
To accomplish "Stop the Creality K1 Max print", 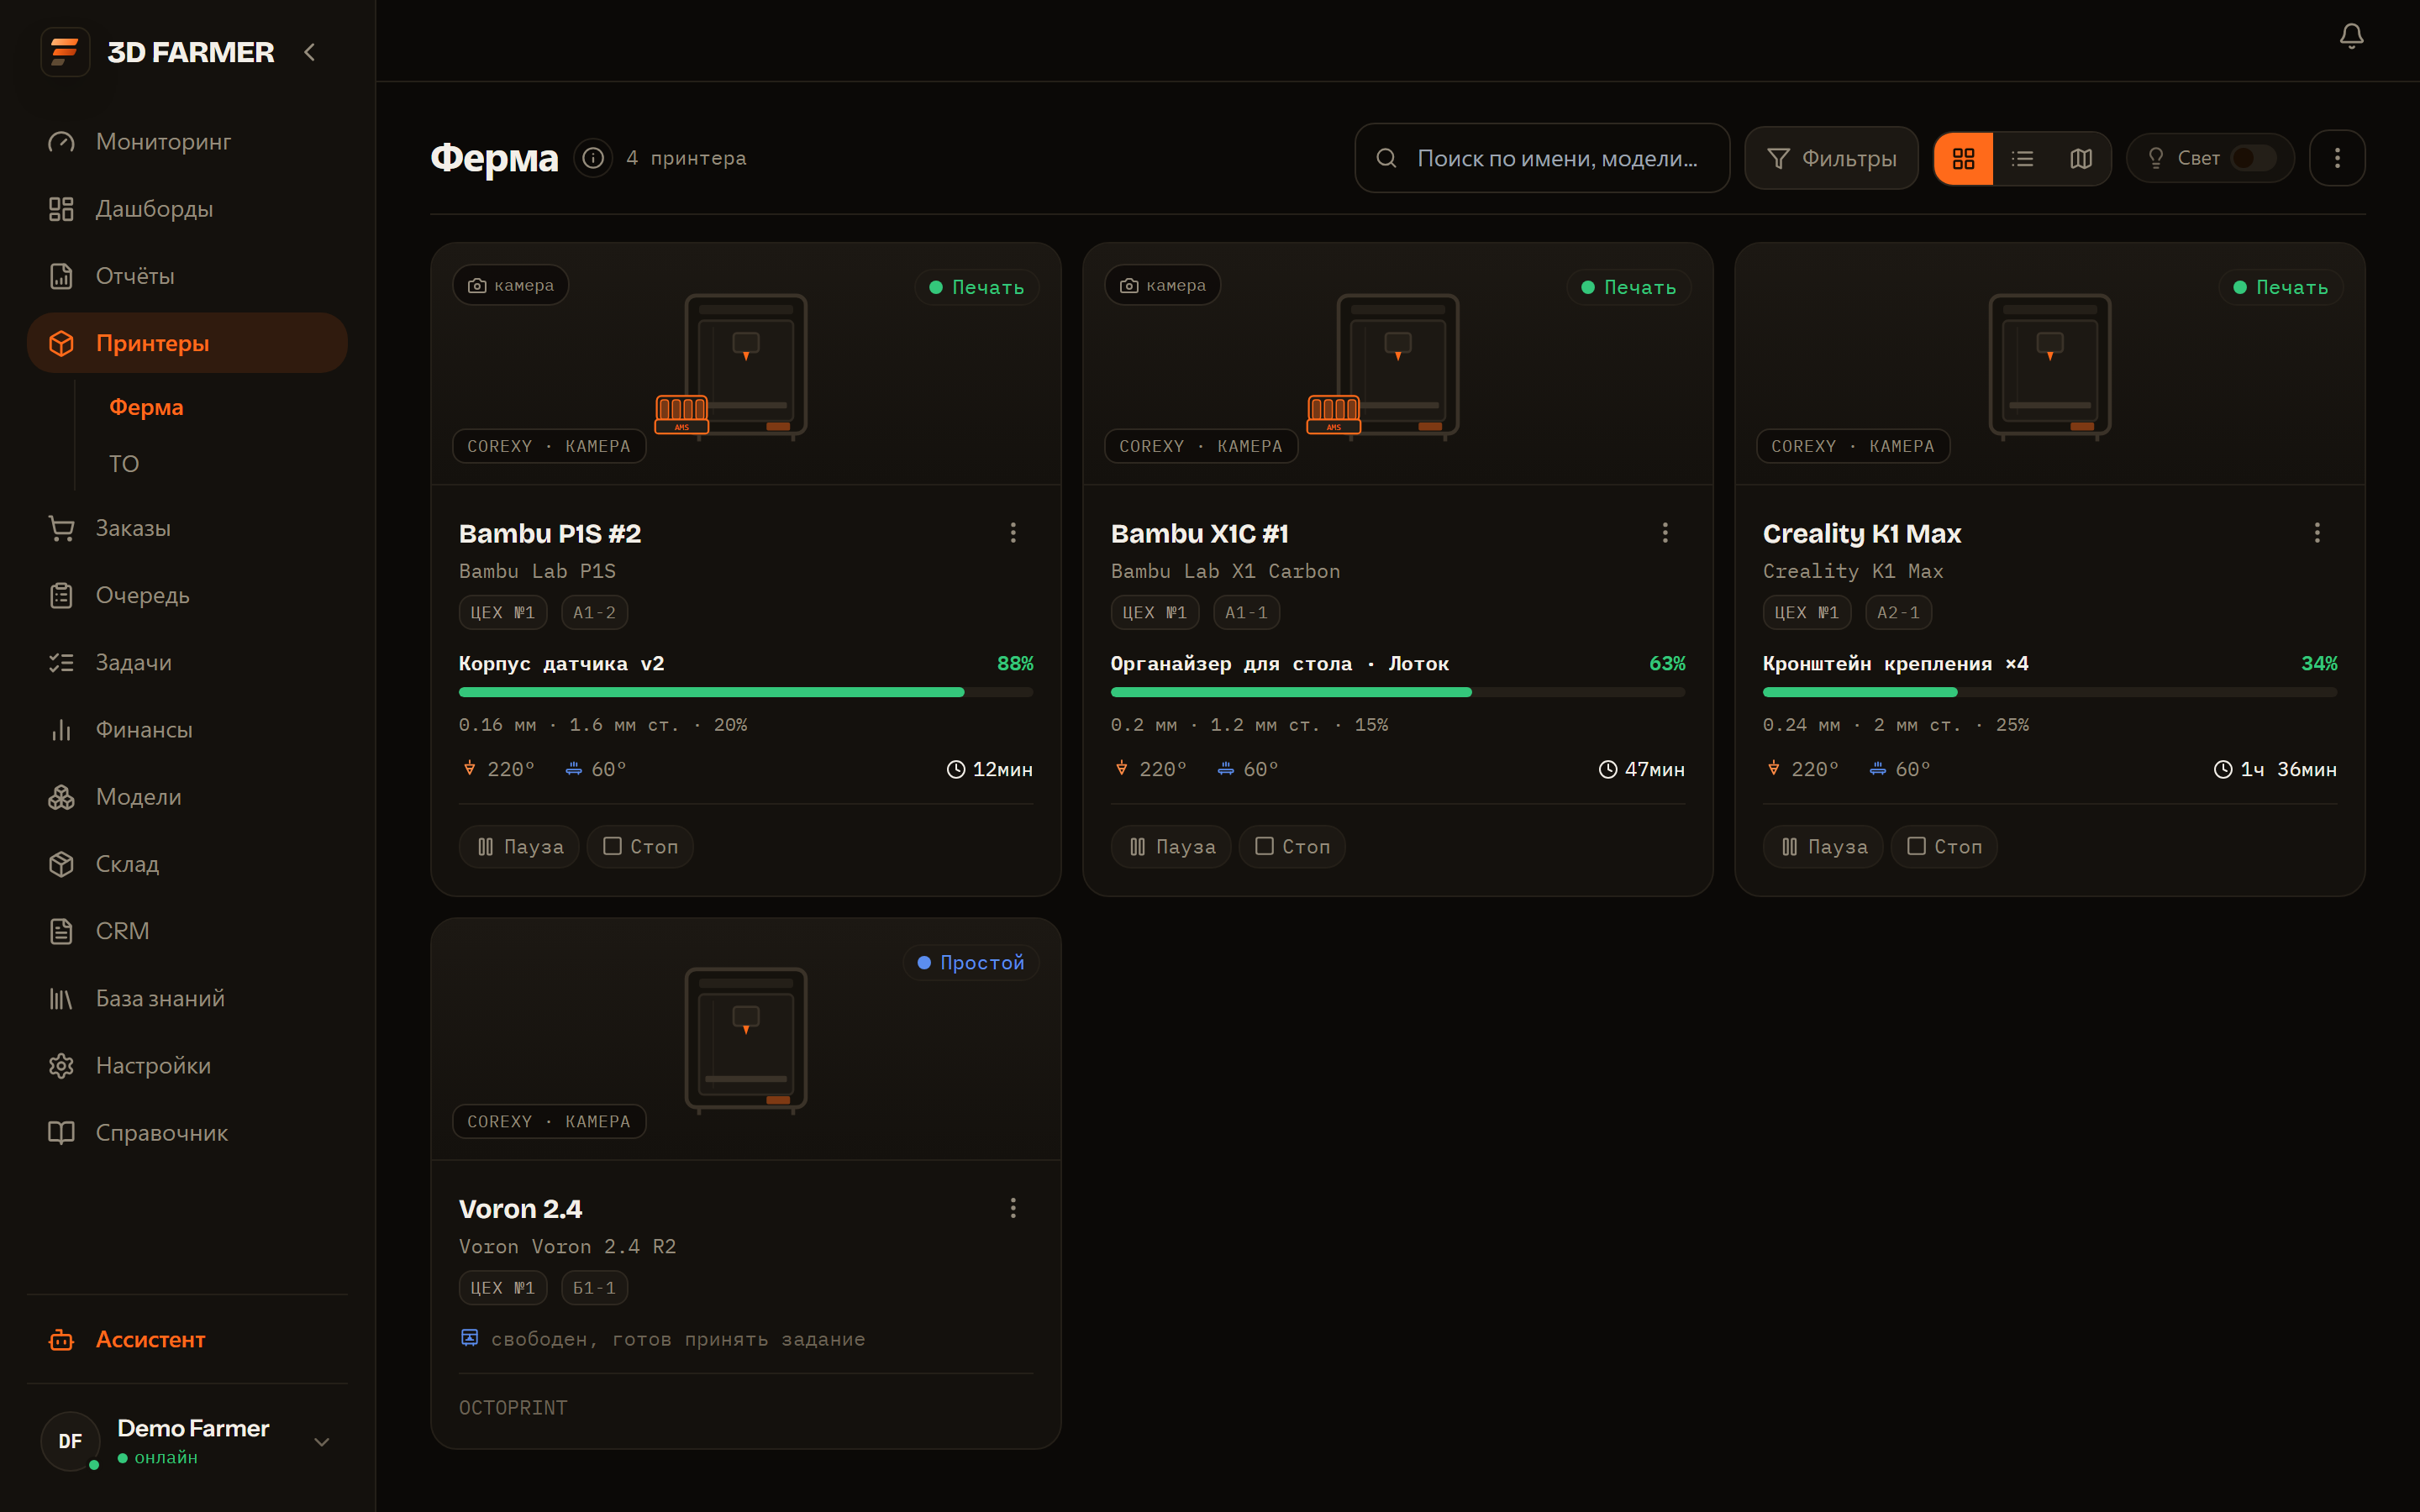I will click(x=1944, y=847).
